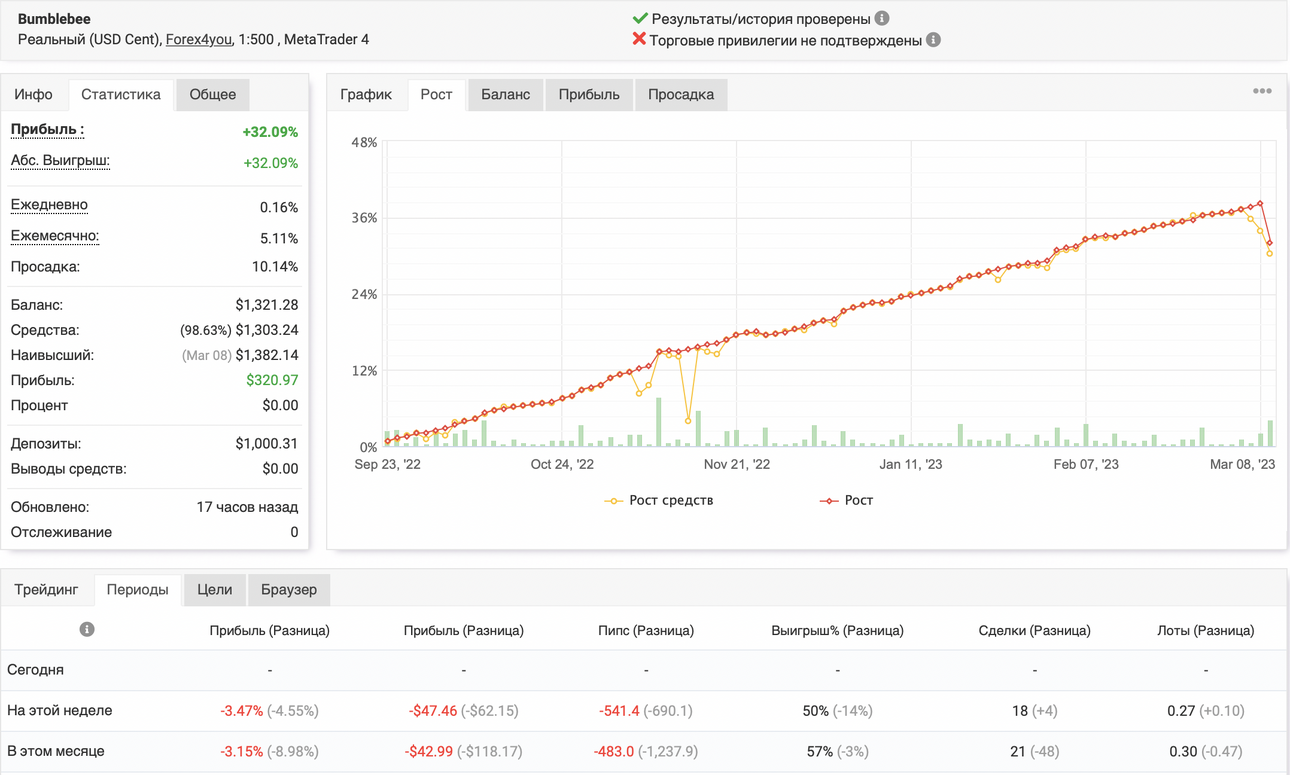1290x775 pixels.
Task: Click the Выигрыш% (Разница) column header
Action: click(x=837, y=631)
